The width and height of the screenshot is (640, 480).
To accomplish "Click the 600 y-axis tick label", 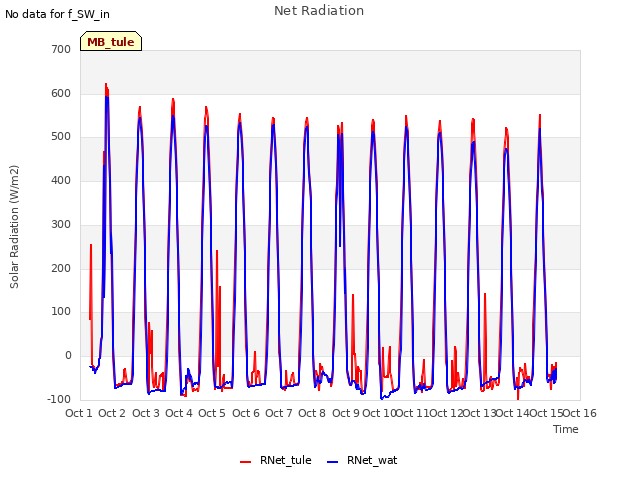I will (61, 93).
